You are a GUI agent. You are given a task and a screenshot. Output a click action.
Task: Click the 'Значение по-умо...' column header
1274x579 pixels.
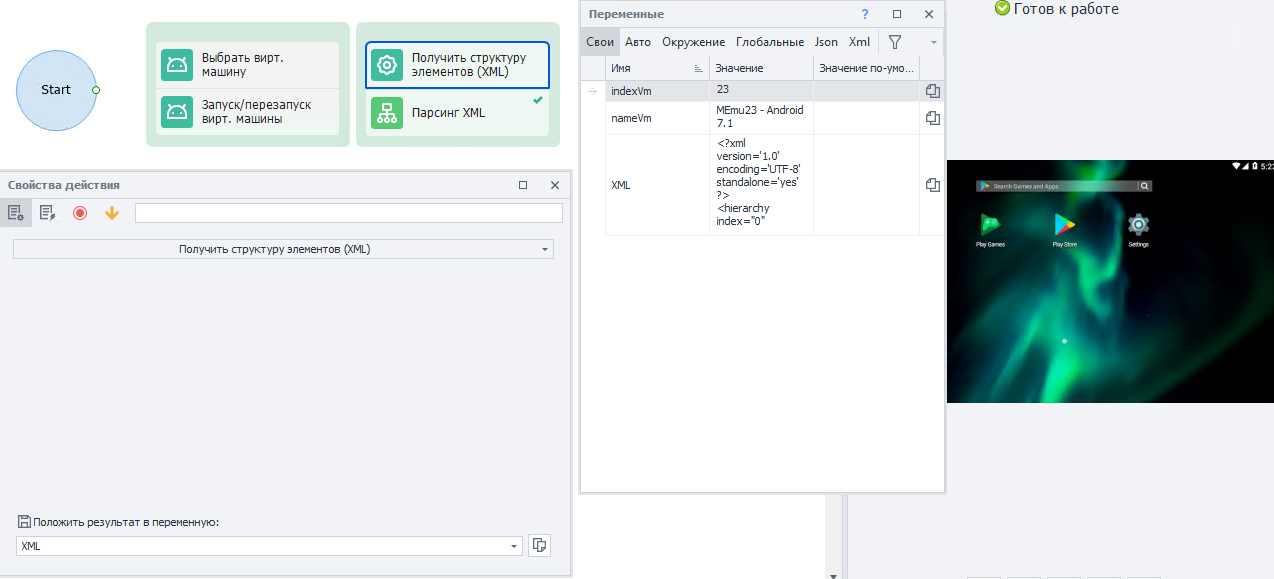click(866, 68)
